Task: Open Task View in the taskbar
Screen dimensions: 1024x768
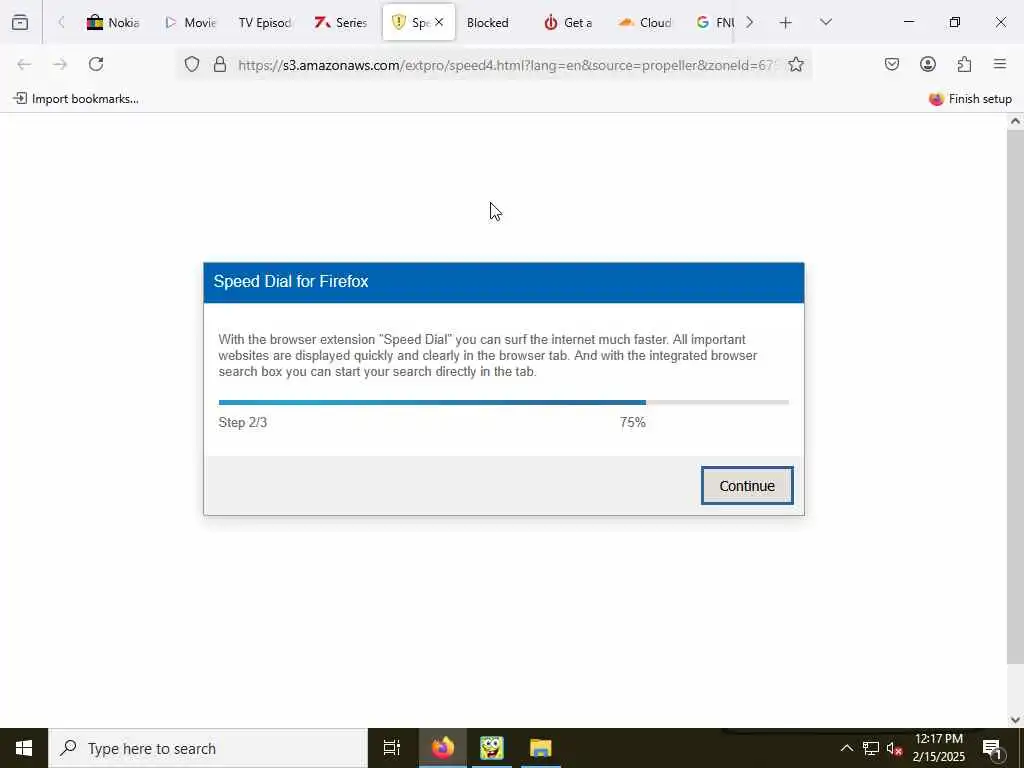Action: [391, 748]
